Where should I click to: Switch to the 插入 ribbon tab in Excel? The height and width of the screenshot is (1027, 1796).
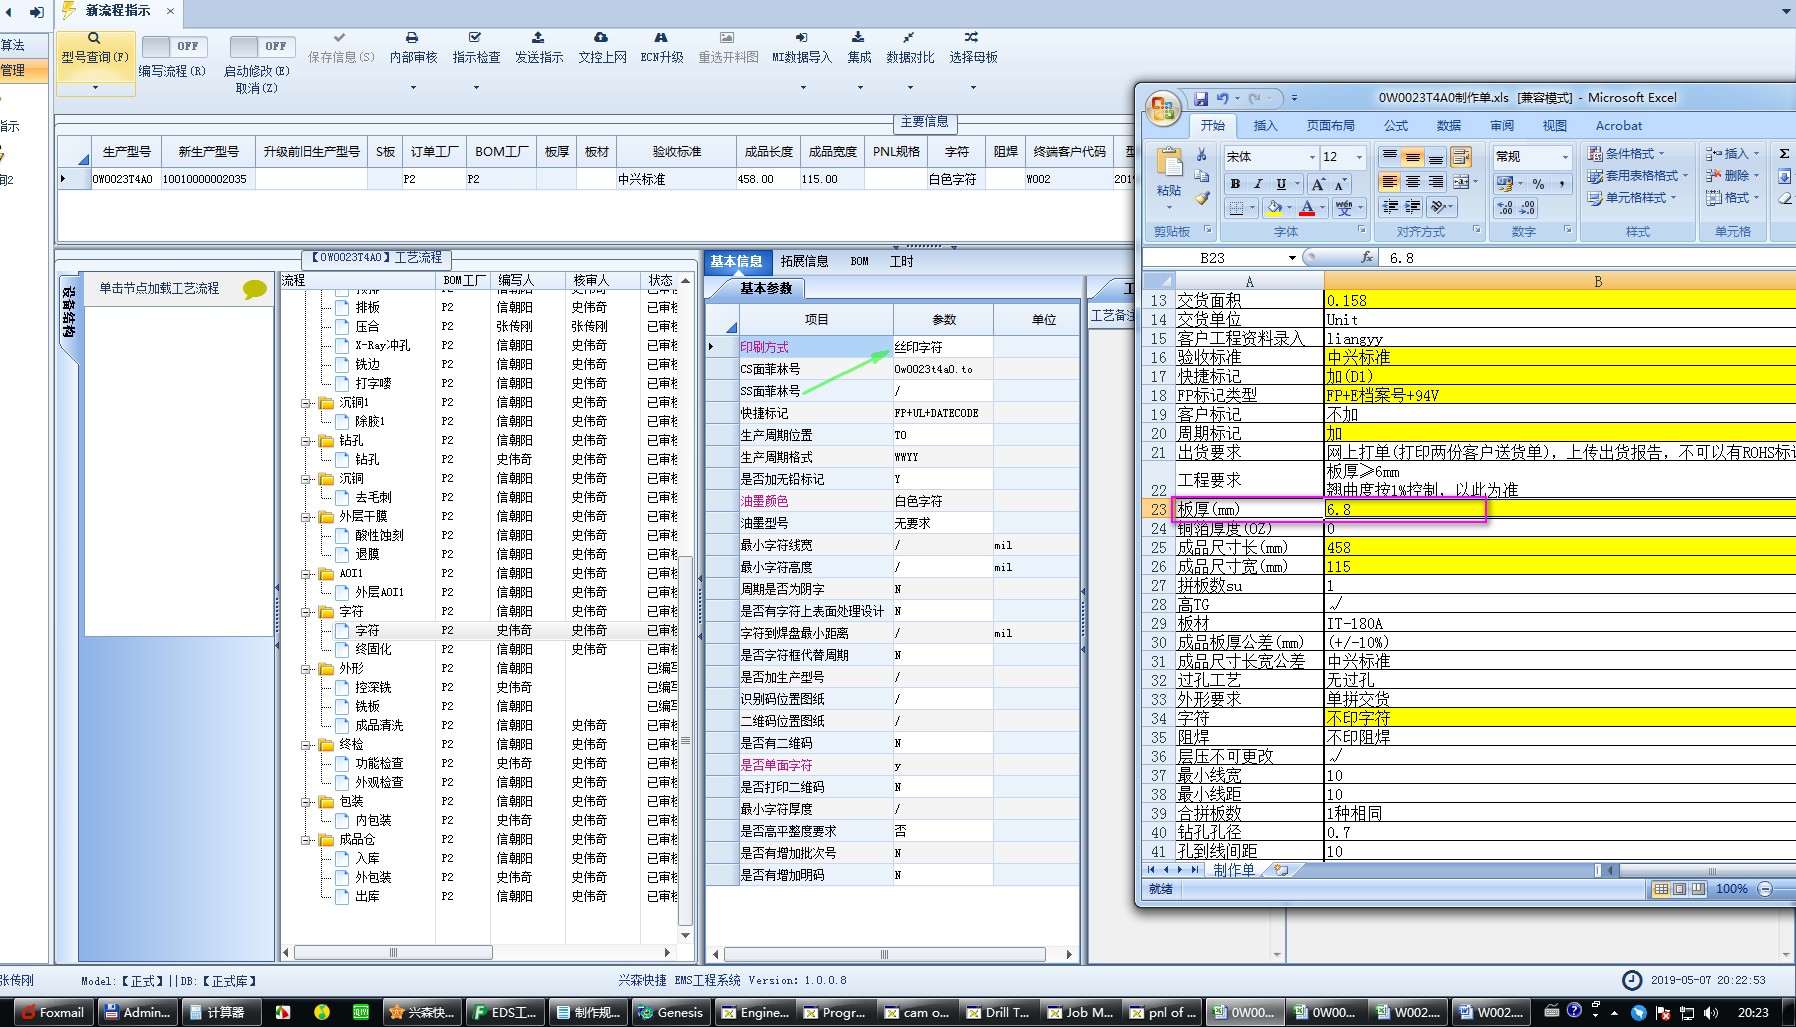click(x=1266, y=126)
